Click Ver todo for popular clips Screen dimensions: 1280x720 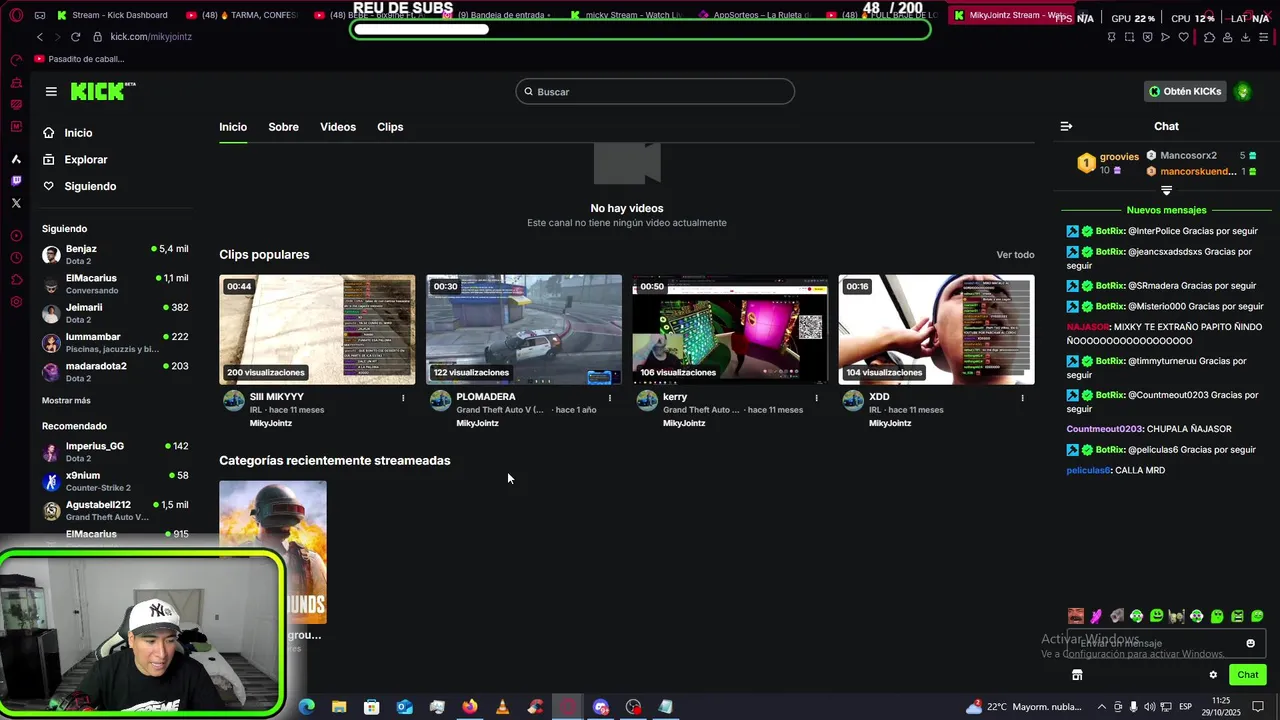click(1015, 255)
